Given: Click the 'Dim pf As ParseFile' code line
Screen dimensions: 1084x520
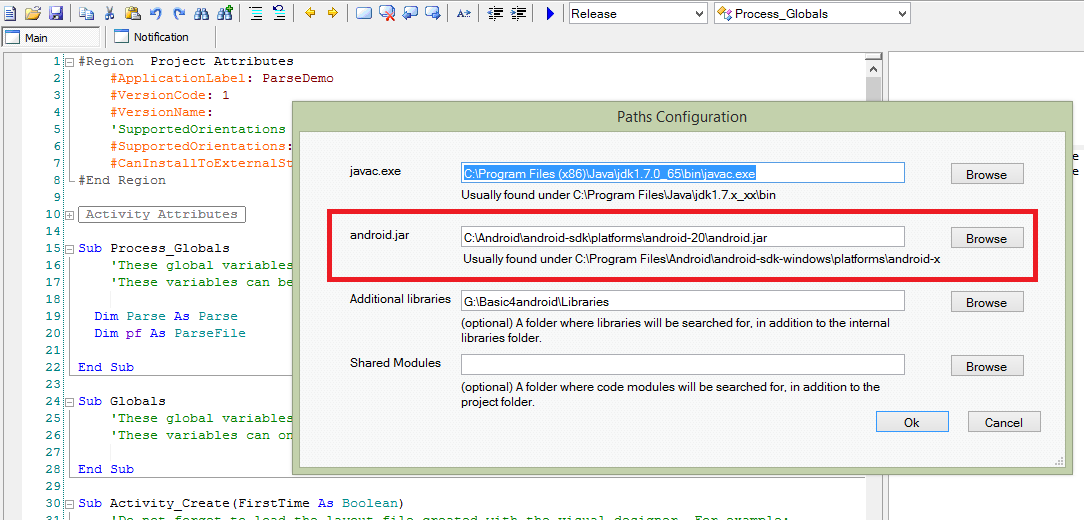Looking at the screenshot, I should pyautogui.click(x=170, y=333).
